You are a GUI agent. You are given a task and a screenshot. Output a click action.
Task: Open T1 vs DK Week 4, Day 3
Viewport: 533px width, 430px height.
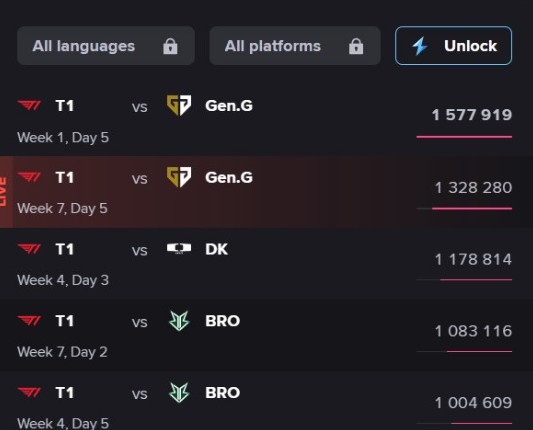pos(266,264)
